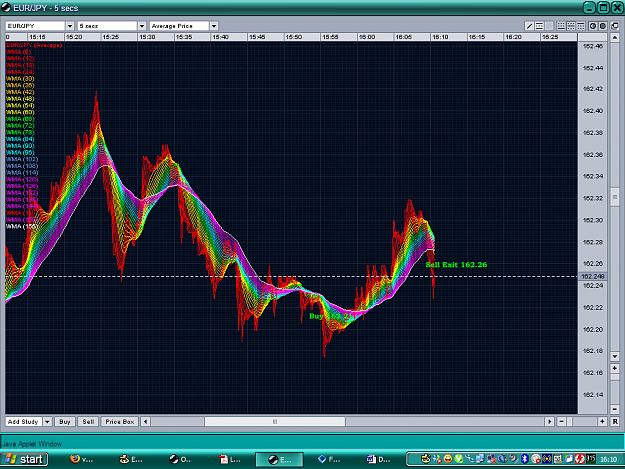Click the up arrow on the price scrollbar
Viewport: 625px width, 469px height.
tap(615, 38)
